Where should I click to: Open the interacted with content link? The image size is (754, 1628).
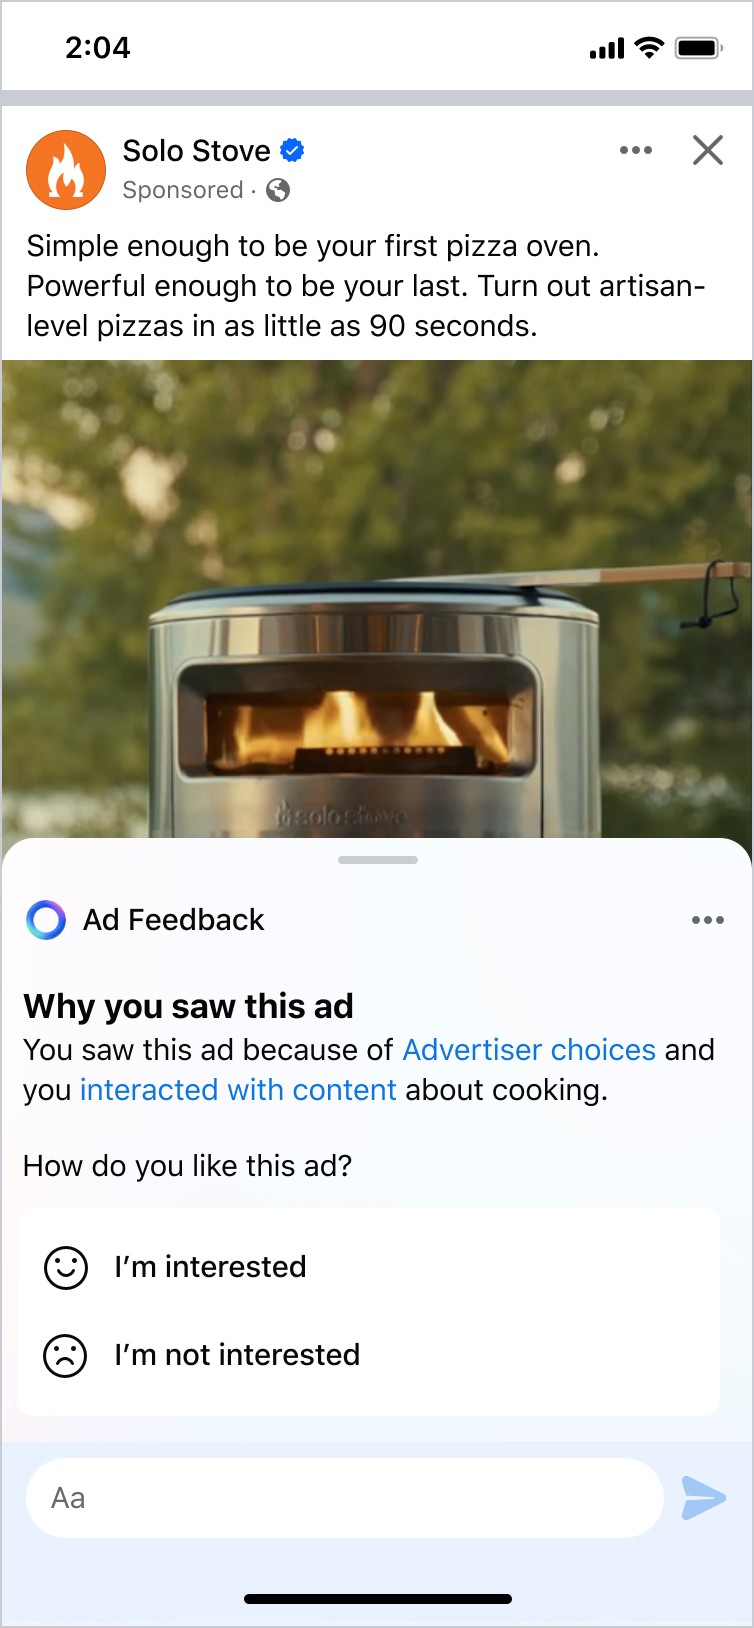[238, 1090]
